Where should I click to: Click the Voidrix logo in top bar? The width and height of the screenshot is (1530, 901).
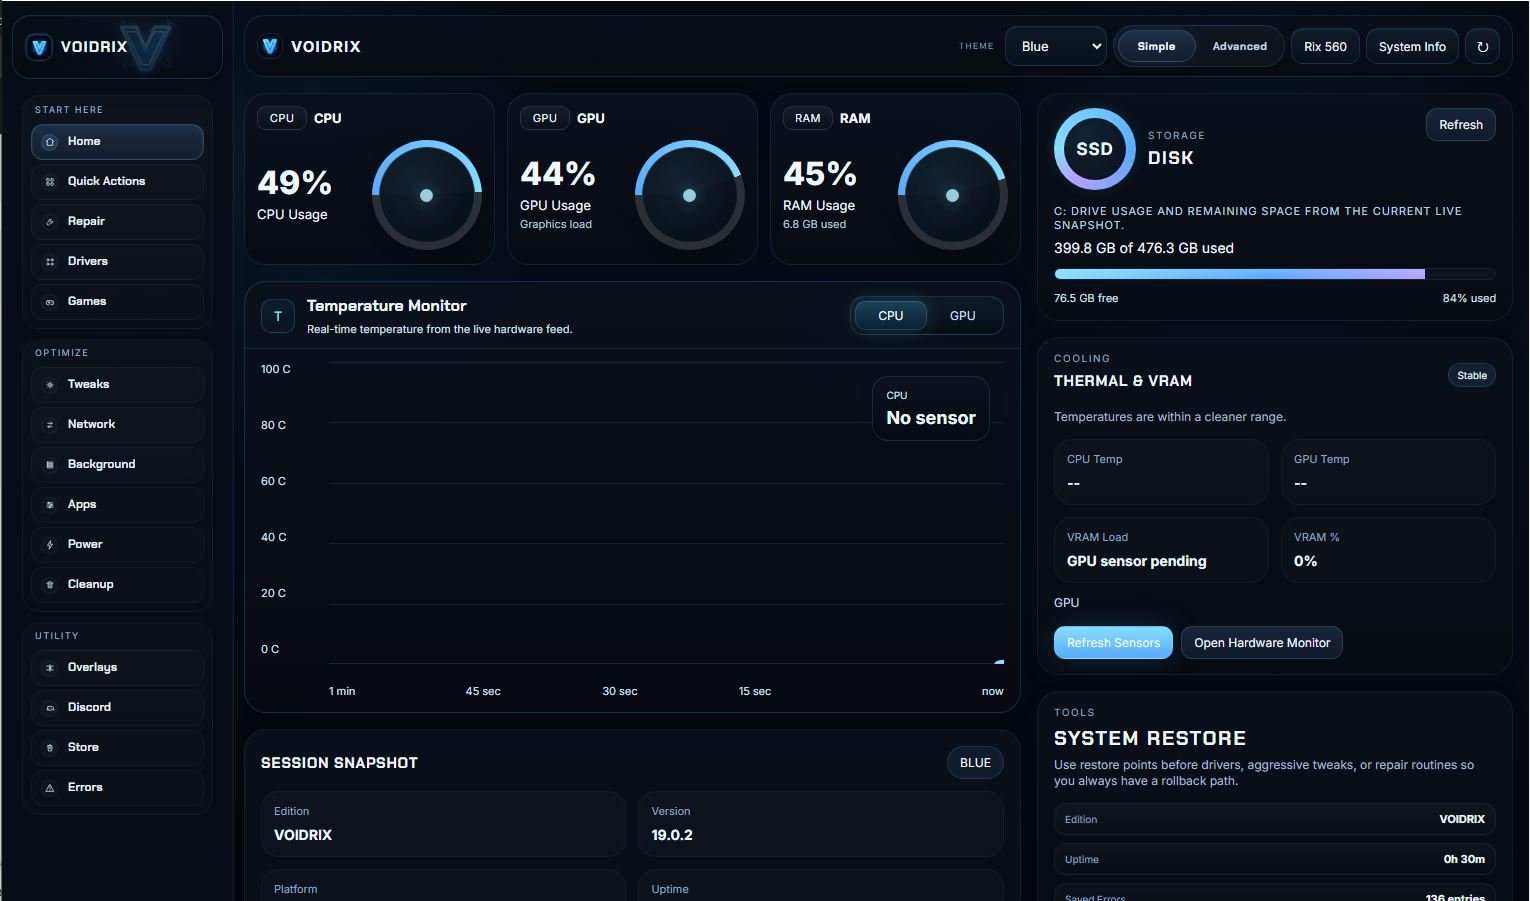(270, 46)
